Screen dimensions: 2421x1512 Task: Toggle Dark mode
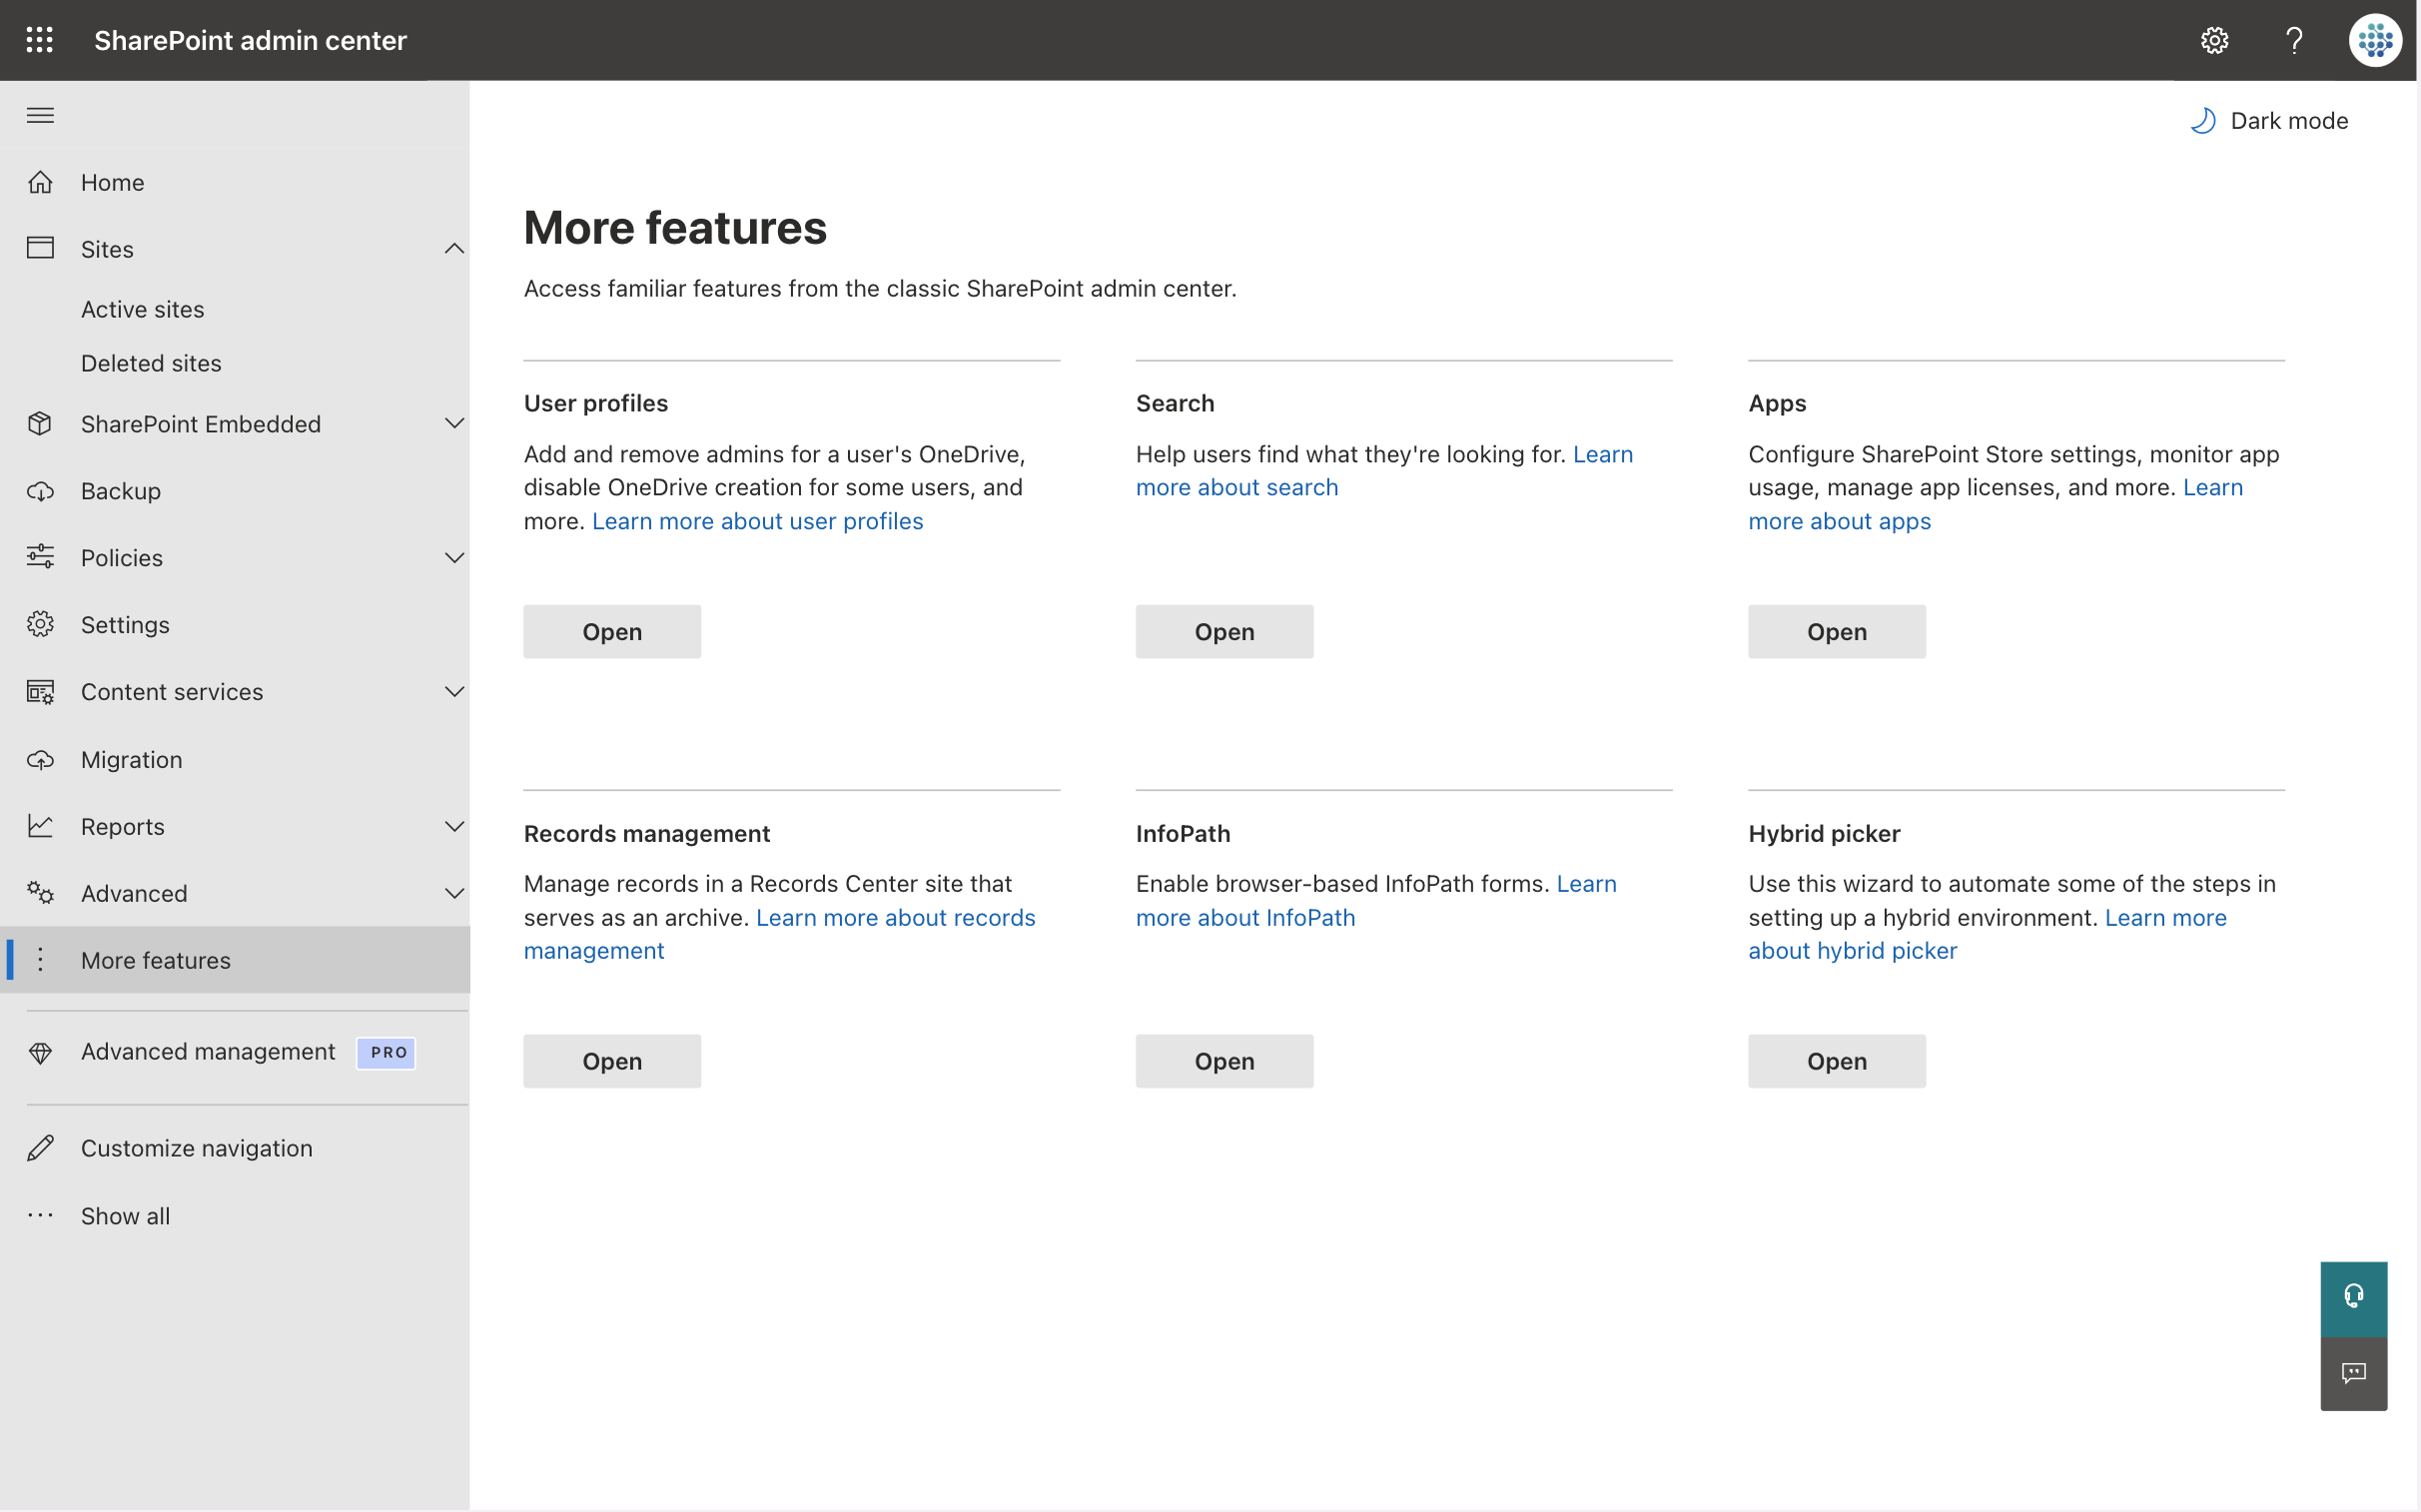pos(2268,121)
